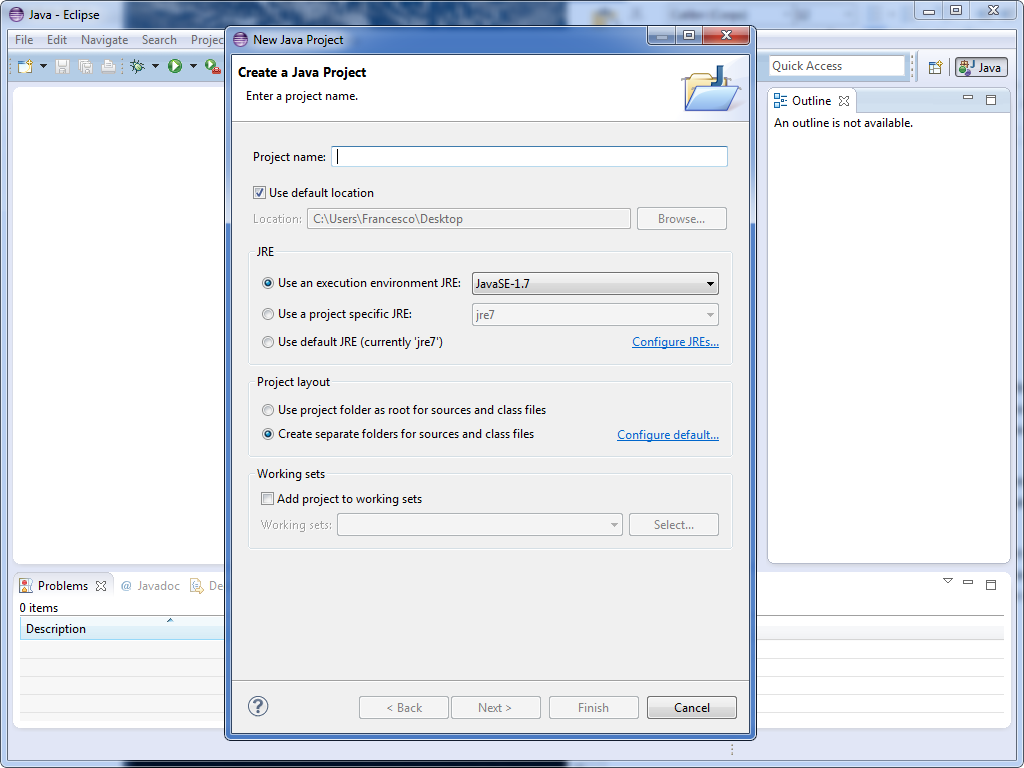
Task: Click the Outline view icon
Action: 780,100
